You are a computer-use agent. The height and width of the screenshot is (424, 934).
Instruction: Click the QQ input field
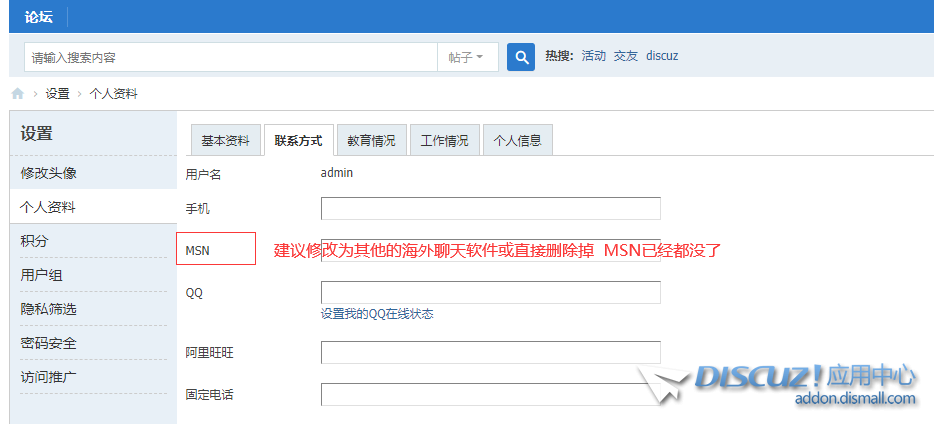coord(491,292)
